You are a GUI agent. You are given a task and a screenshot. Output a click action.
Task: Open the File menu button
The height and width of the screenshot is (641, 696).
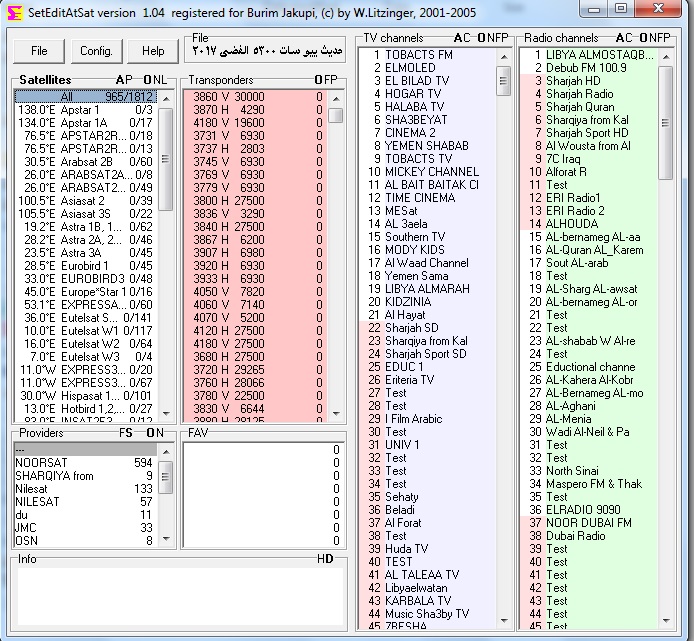tap(39, 51)
